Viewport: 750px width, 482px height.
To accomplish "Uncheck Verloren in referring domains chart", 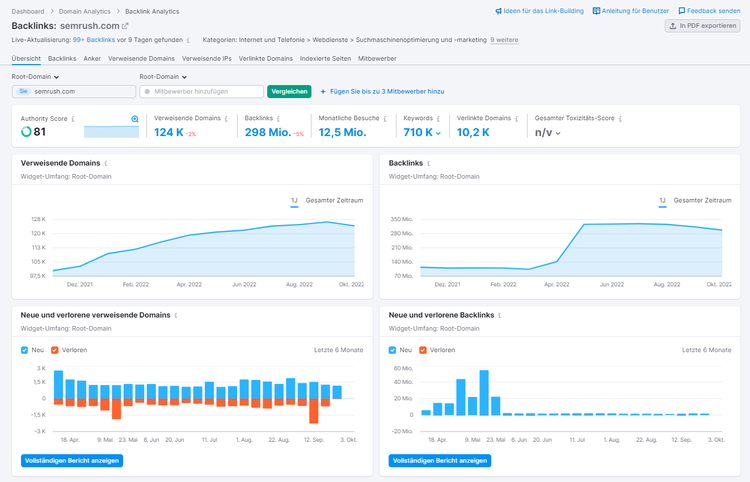I will [55, 350].
